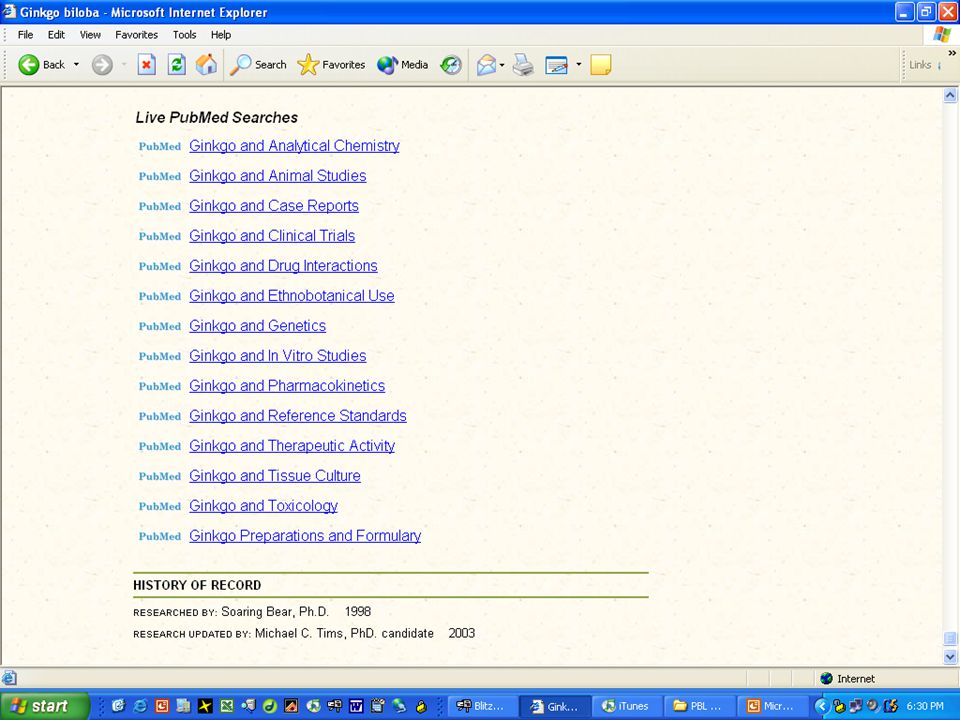Viewport: 960px width, 720px height.
Task: Open Ginkgo and Drug Interactions link
Action: (x=283, y=266)
